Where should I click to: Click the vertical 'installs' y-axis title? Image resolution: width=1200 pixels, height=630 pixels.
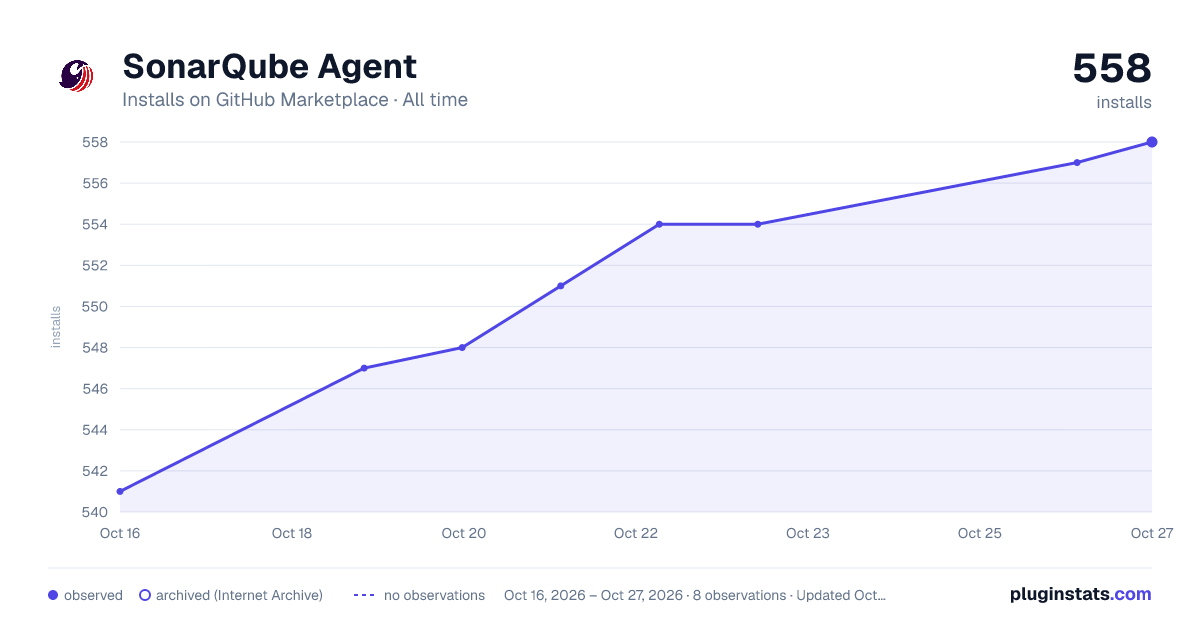[x=56, y=327]
